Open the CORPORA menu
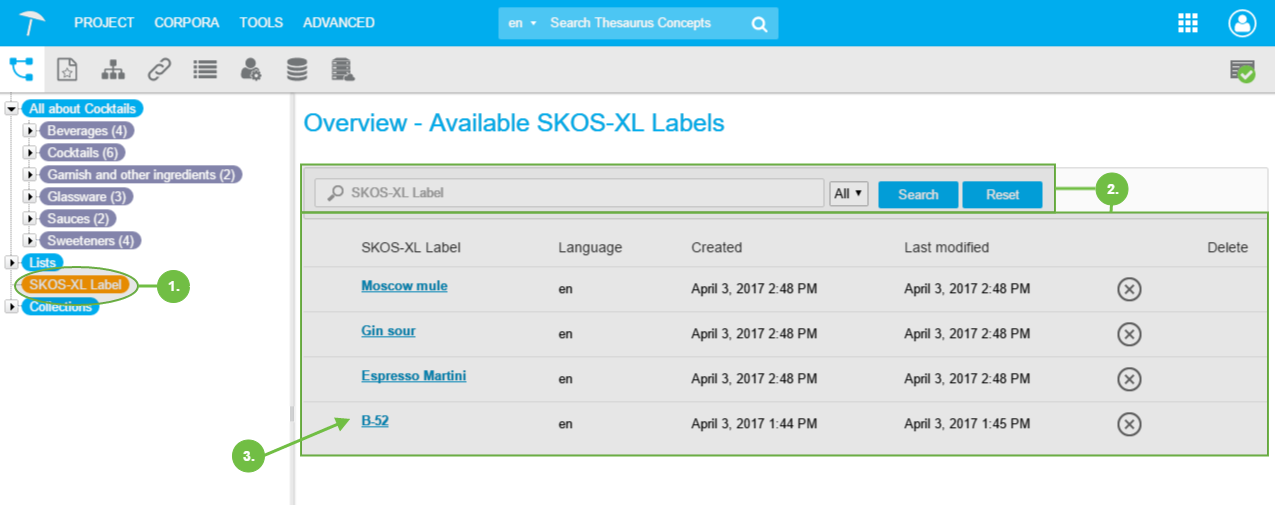Image resolution: width=1275 pixels, height=505 pixels. (x=187, y=22)
